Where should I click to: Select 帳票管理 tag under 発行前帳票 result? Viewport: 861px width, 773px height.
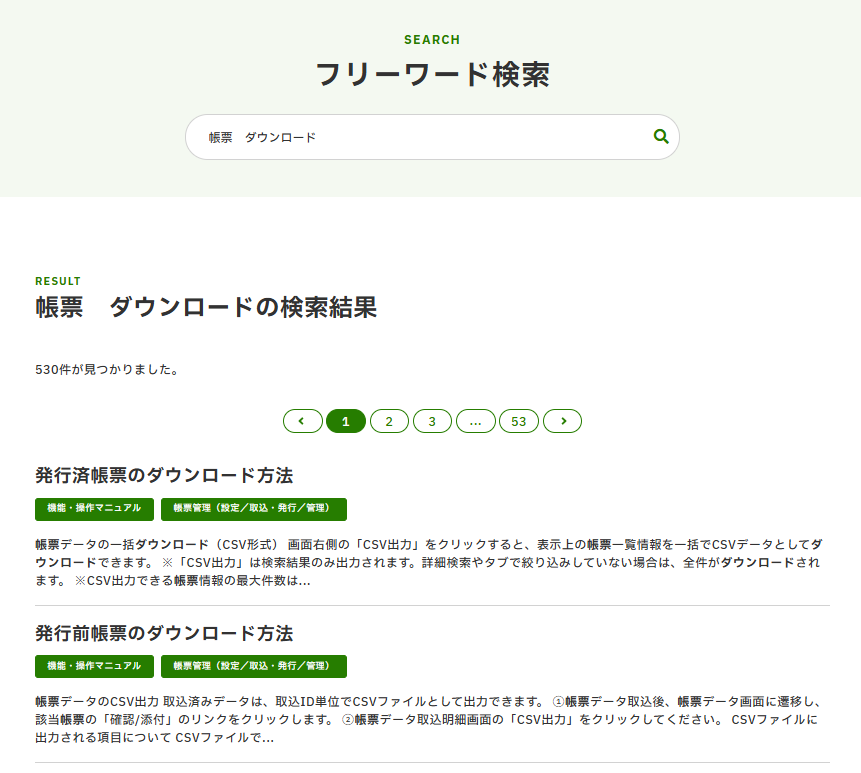[x=254, y=666]
